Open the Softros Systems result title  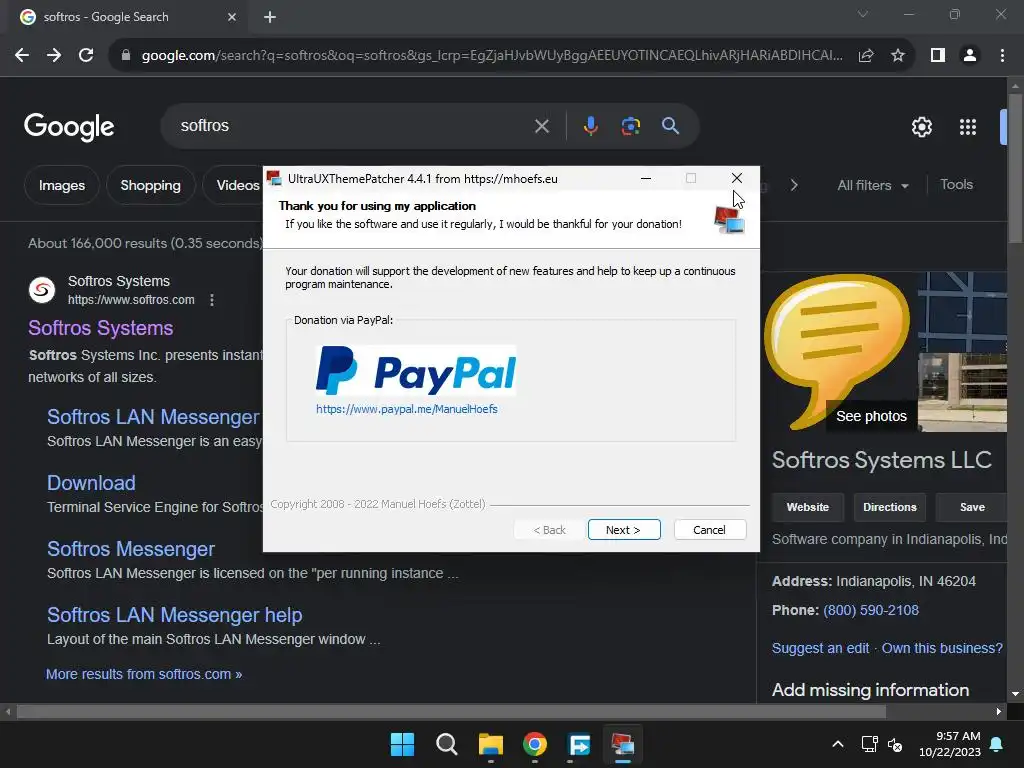(x=101, y=328)
